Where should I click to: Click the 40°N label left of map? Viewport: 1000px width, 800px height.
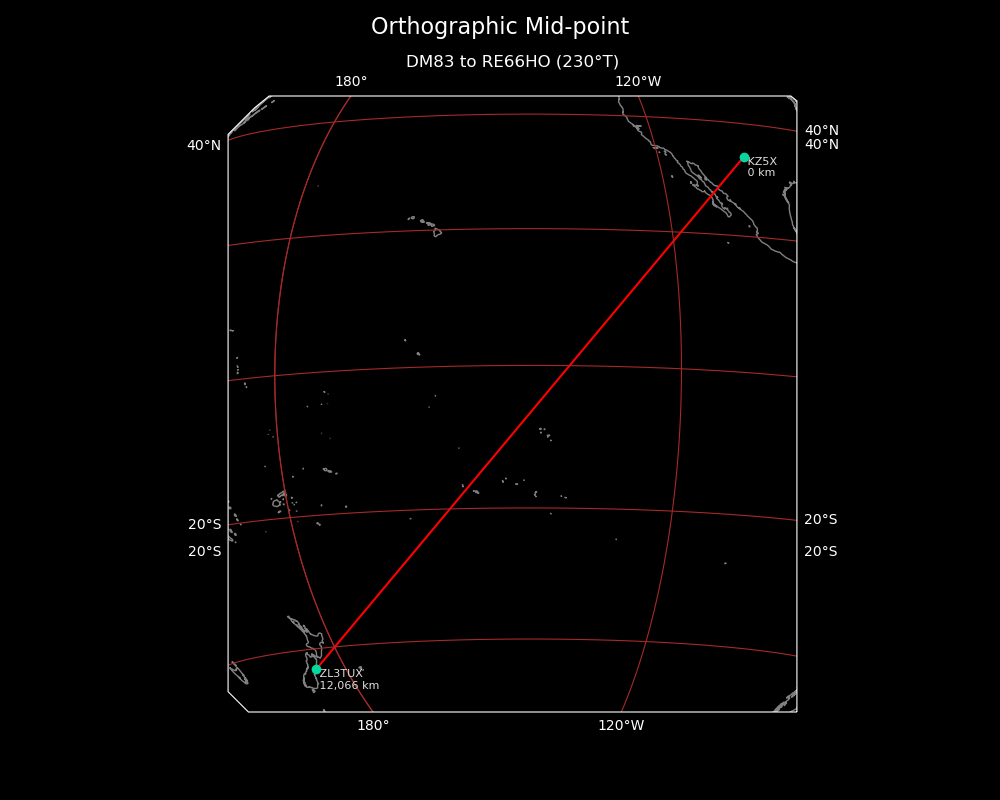(x=204, y=146)
